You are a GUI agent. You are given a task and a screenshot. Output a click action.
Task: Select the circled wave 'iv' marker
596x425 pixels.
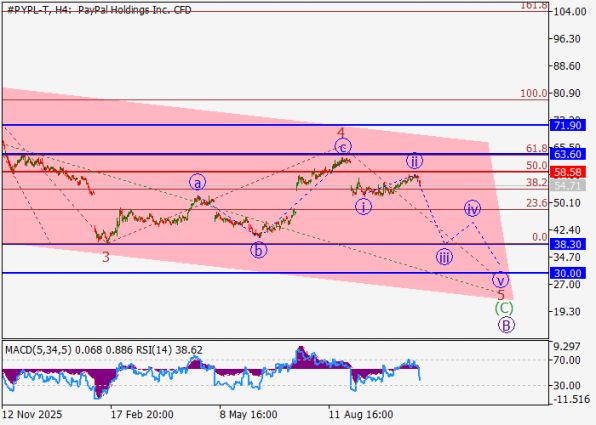point(472,208)
